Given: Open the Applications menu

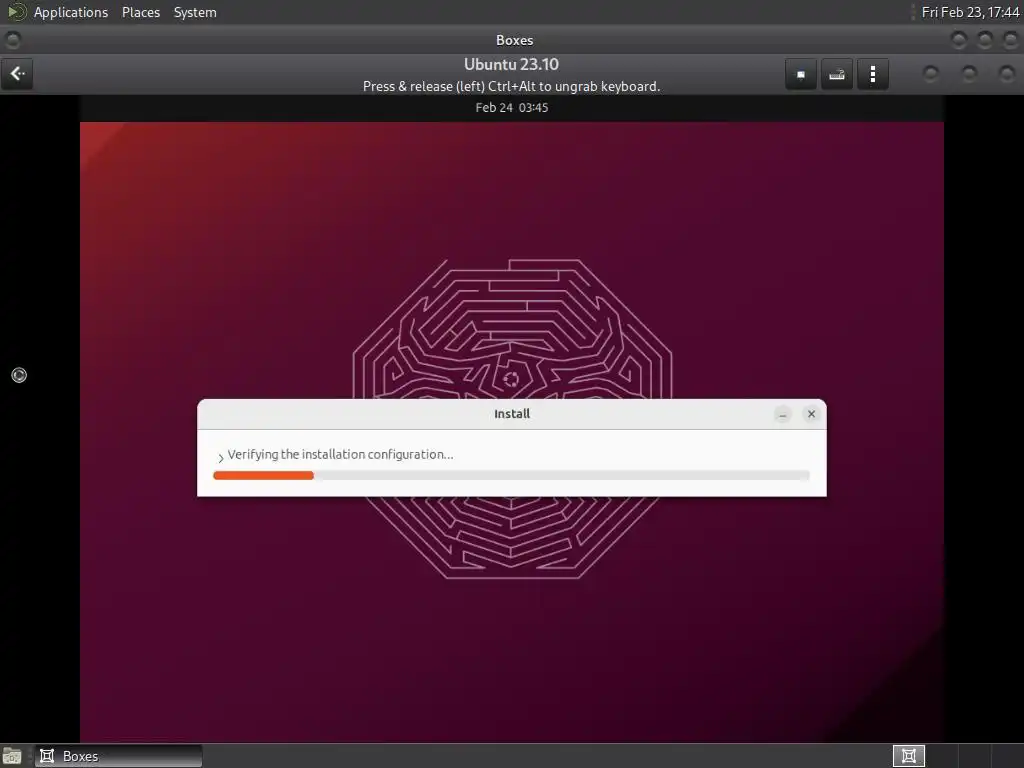Looking at the screenshot, I should pos(71,12).
